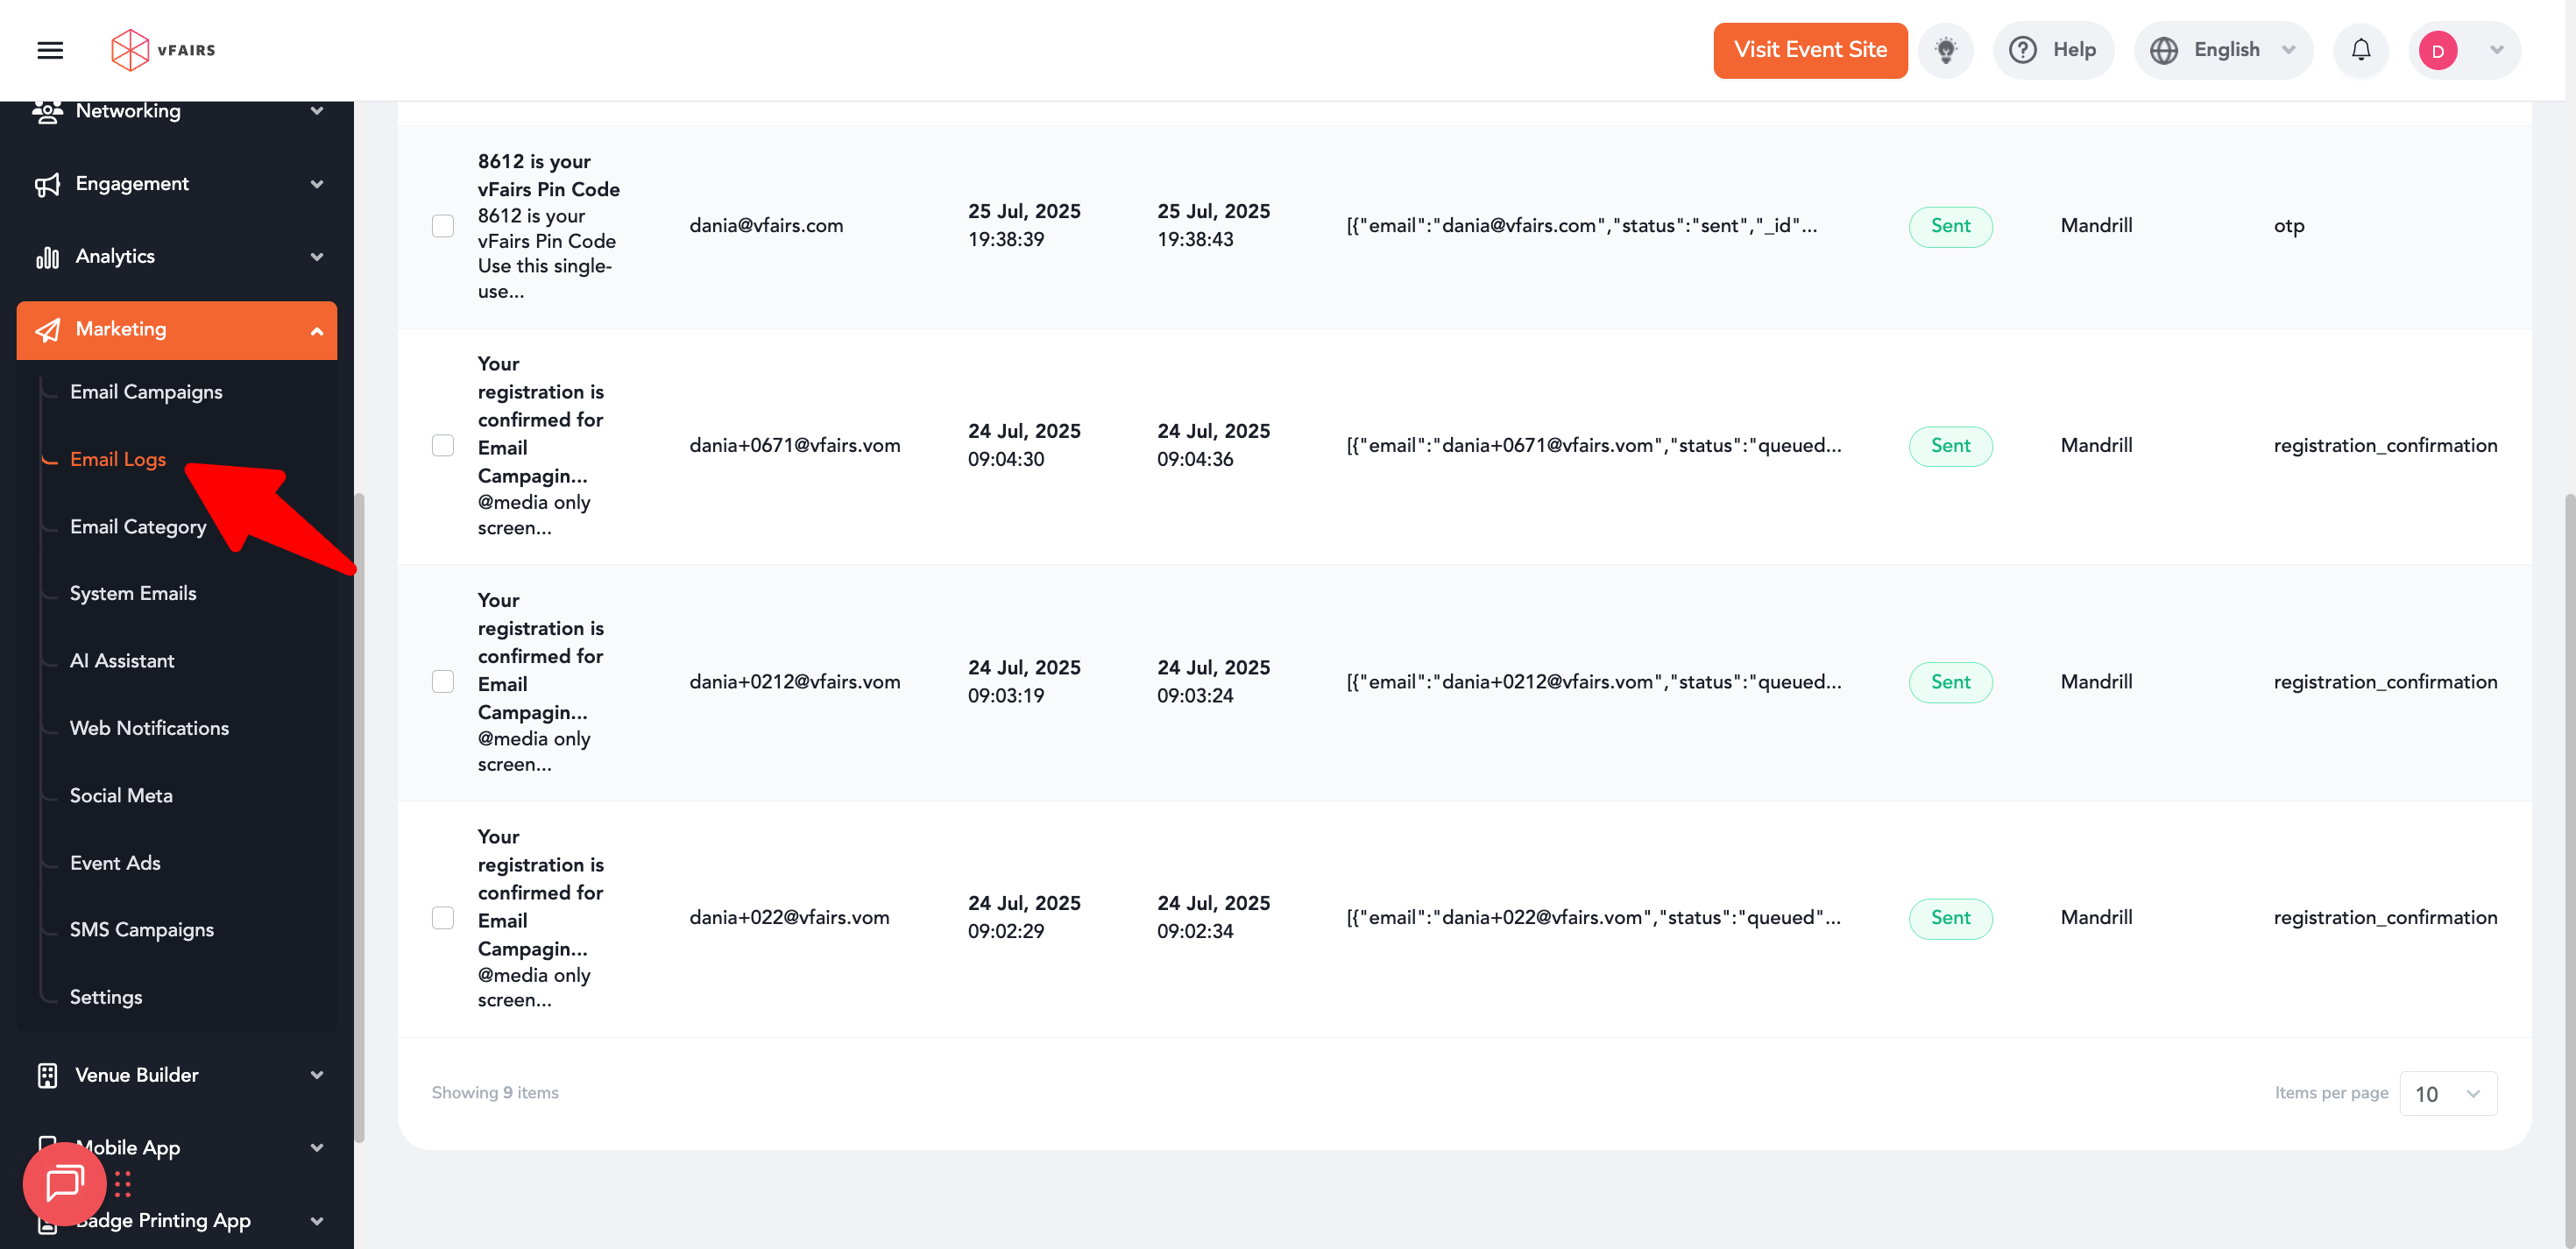Image resolution: width=2576 pixels, height=1249 pixels.
Task: Open the hamburger sidebar menu icon
Action: 50,50
